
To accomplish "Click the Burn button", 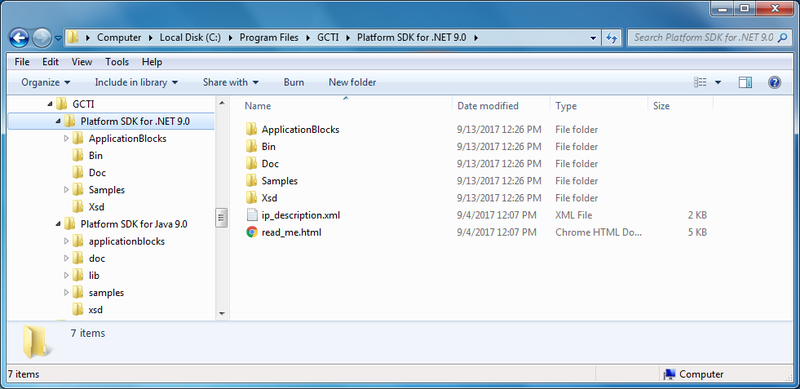I will pos(294,82).
